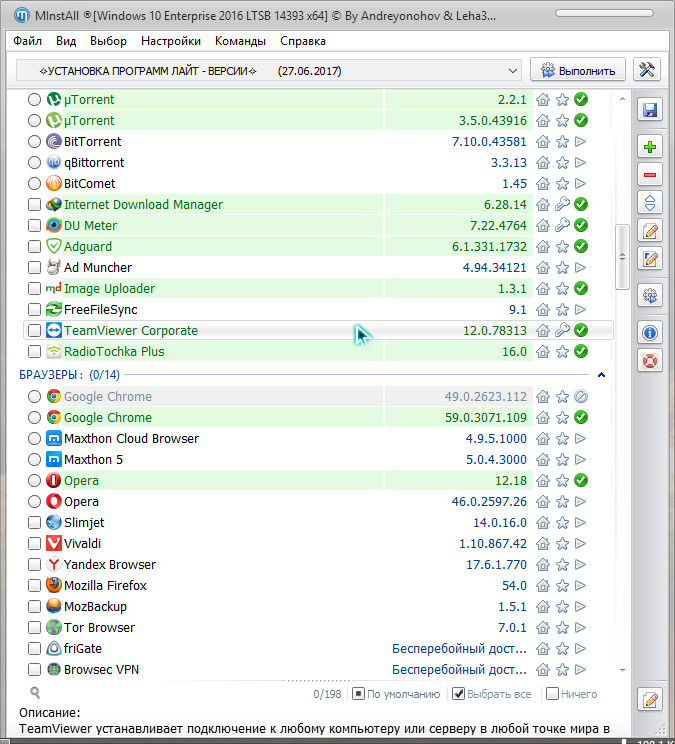
Task: Click the star icon for Mozilla Firefox
Action: coord(562,586)
